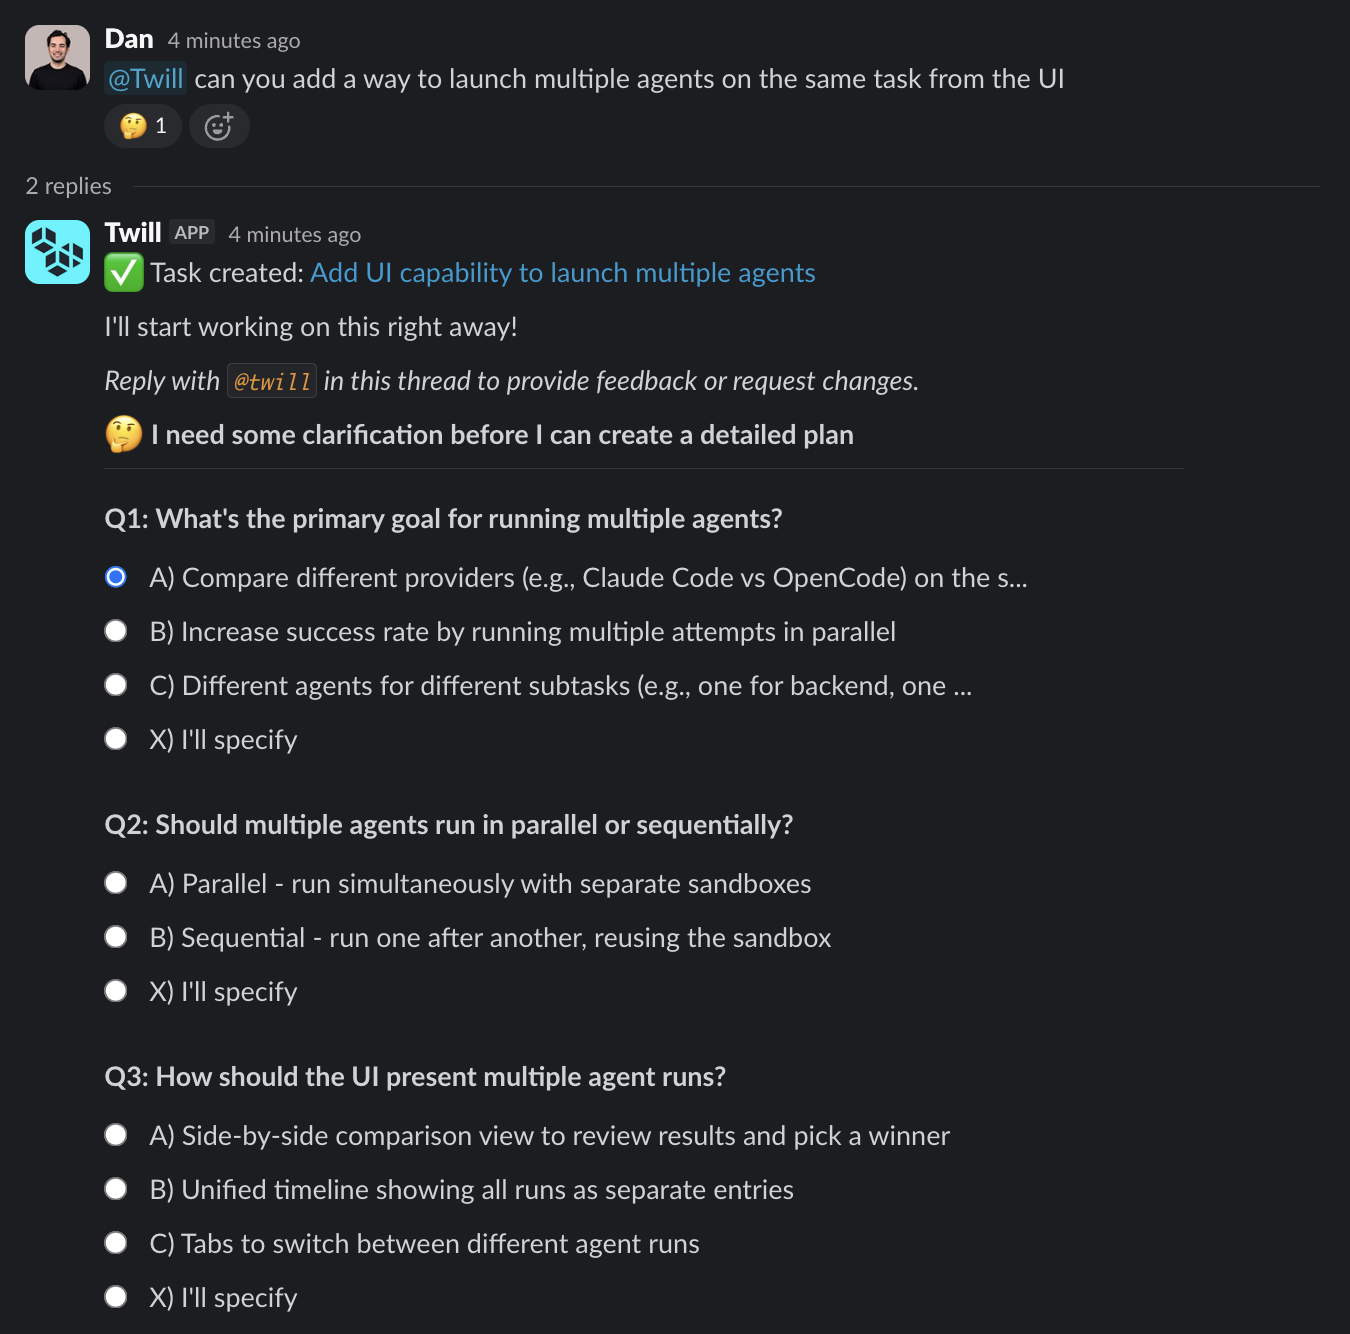Click the 4 minutes ago timestamp
The width and height of the screenshot is (1350, 1334).
point(233,40)
